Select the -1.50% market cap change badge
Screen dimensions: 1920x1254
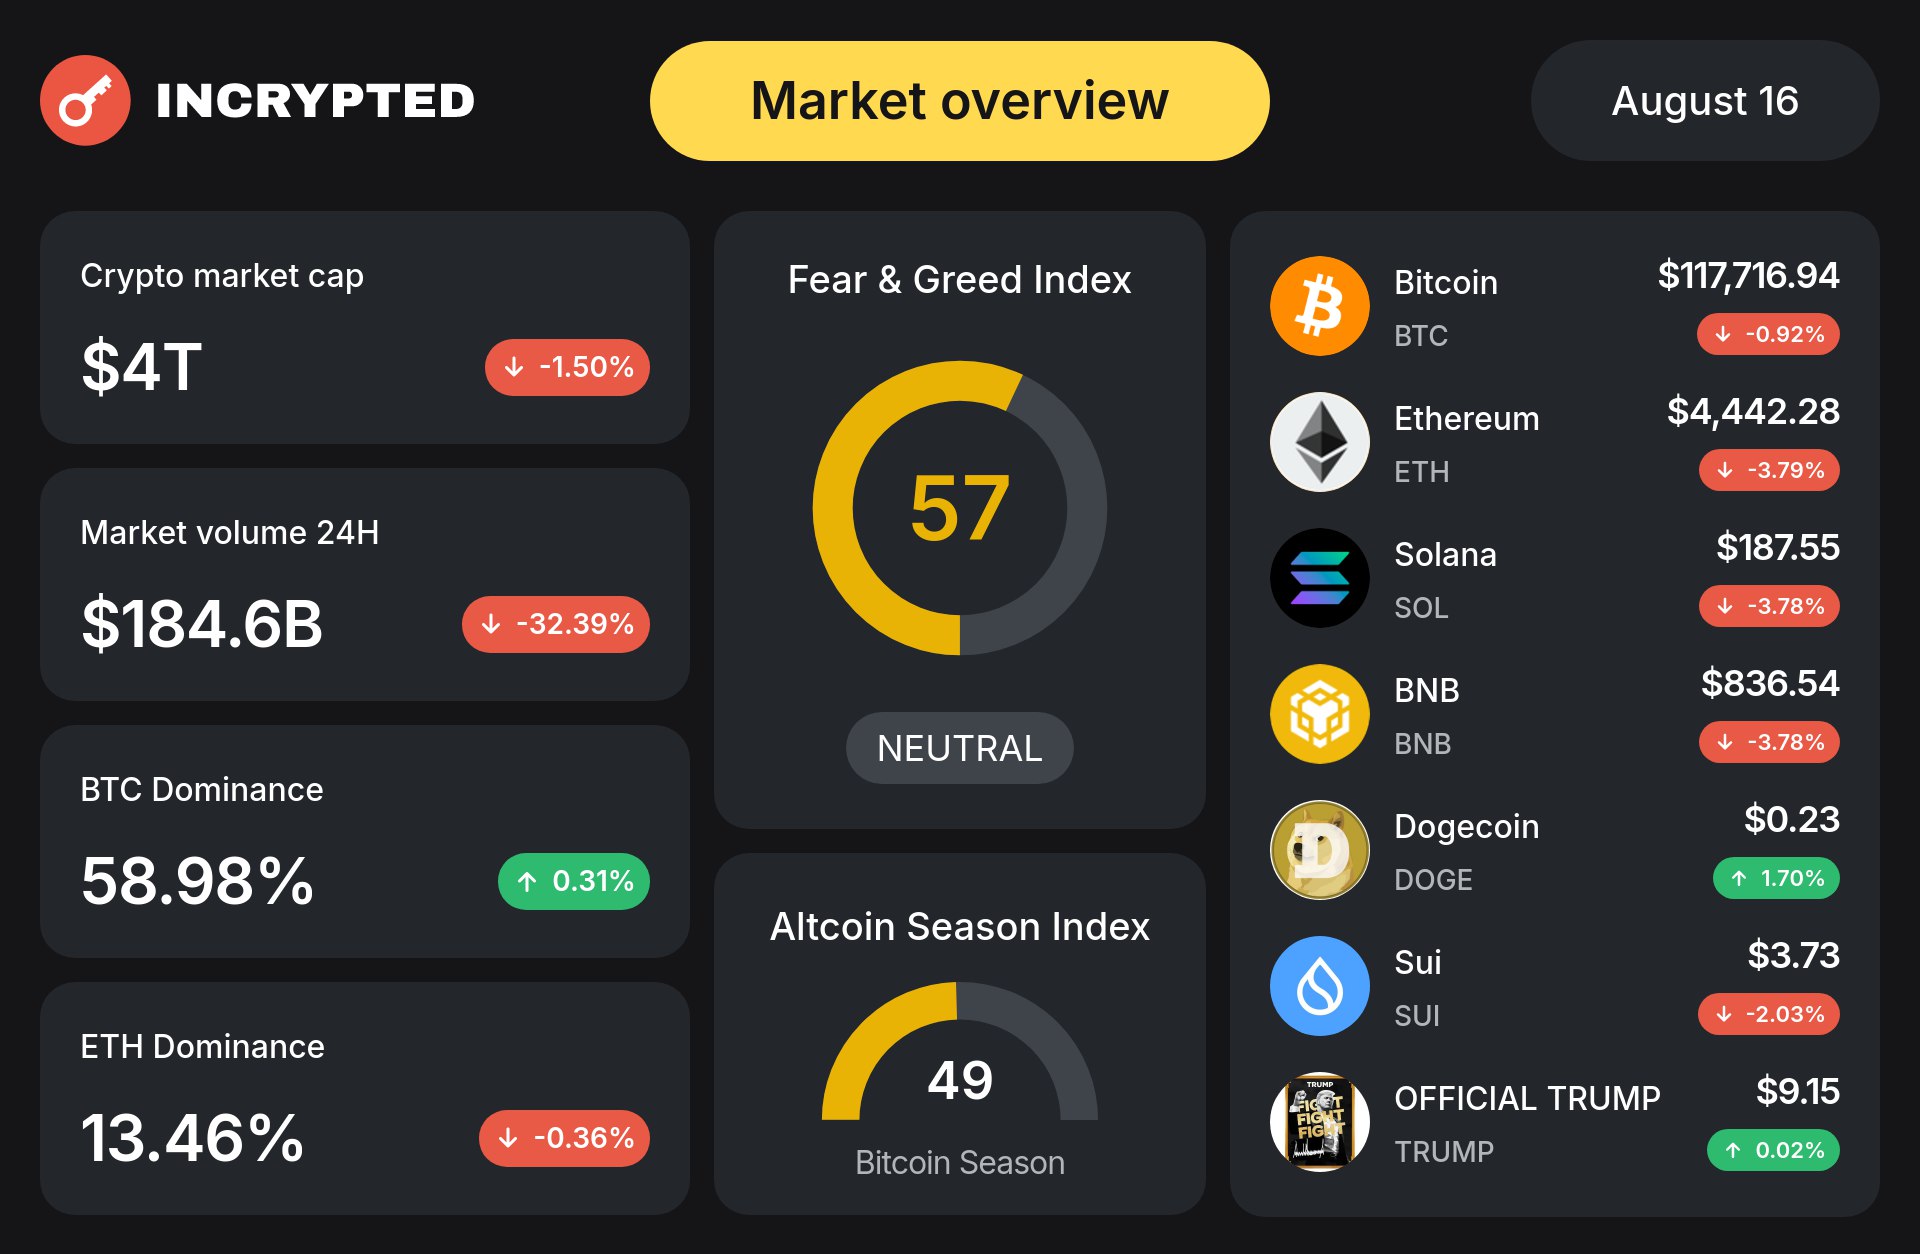pos(567,367)
